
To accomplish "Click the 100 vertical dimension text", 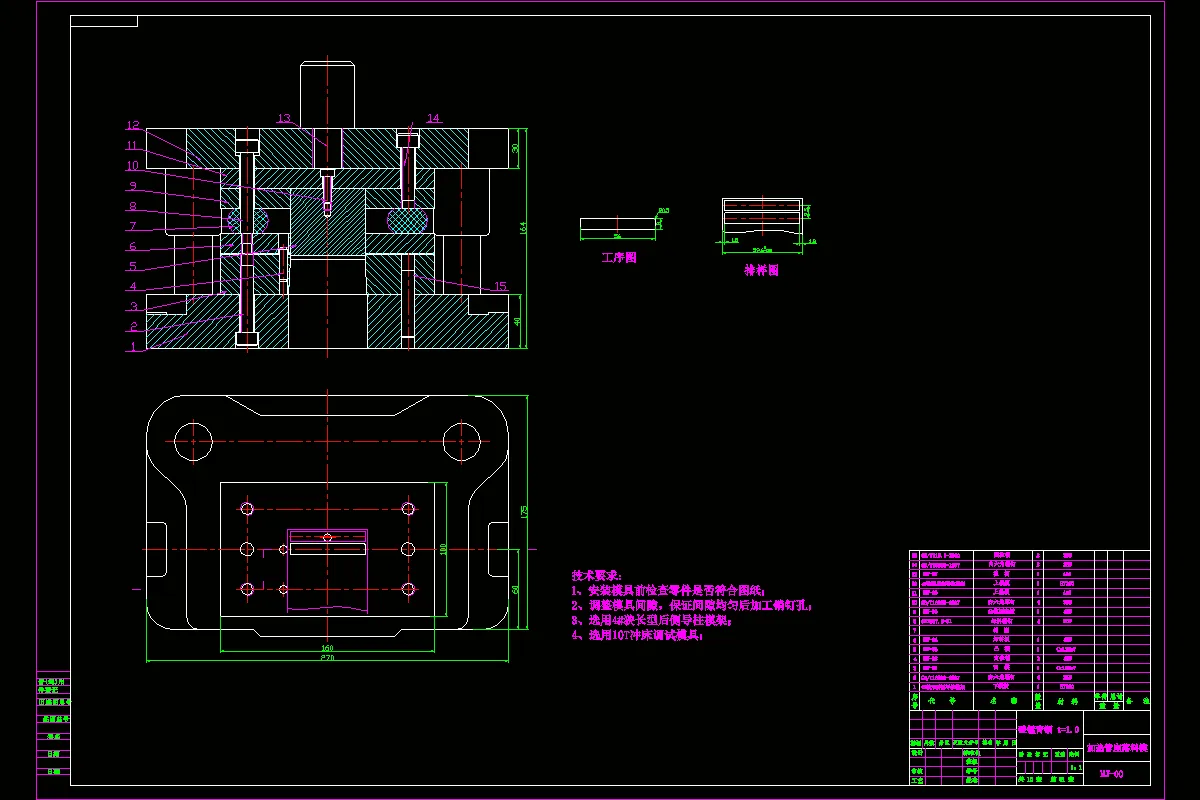I will click(443, 549).
